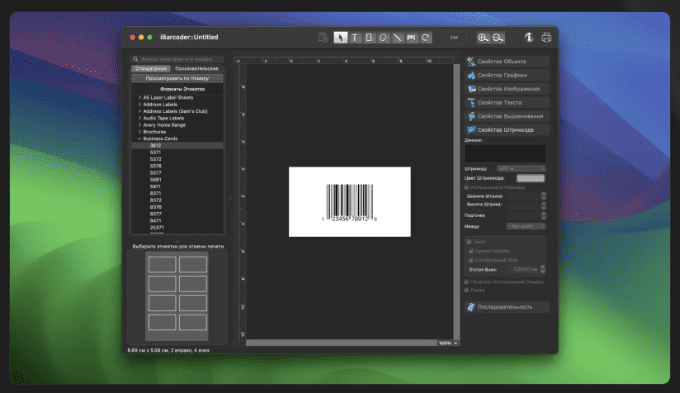Image resolution: width=680 pixels, height=393 pixels.
Task: Toggle Печатать Контрольный Символ checkbox
Action: (x=467, y=282)
